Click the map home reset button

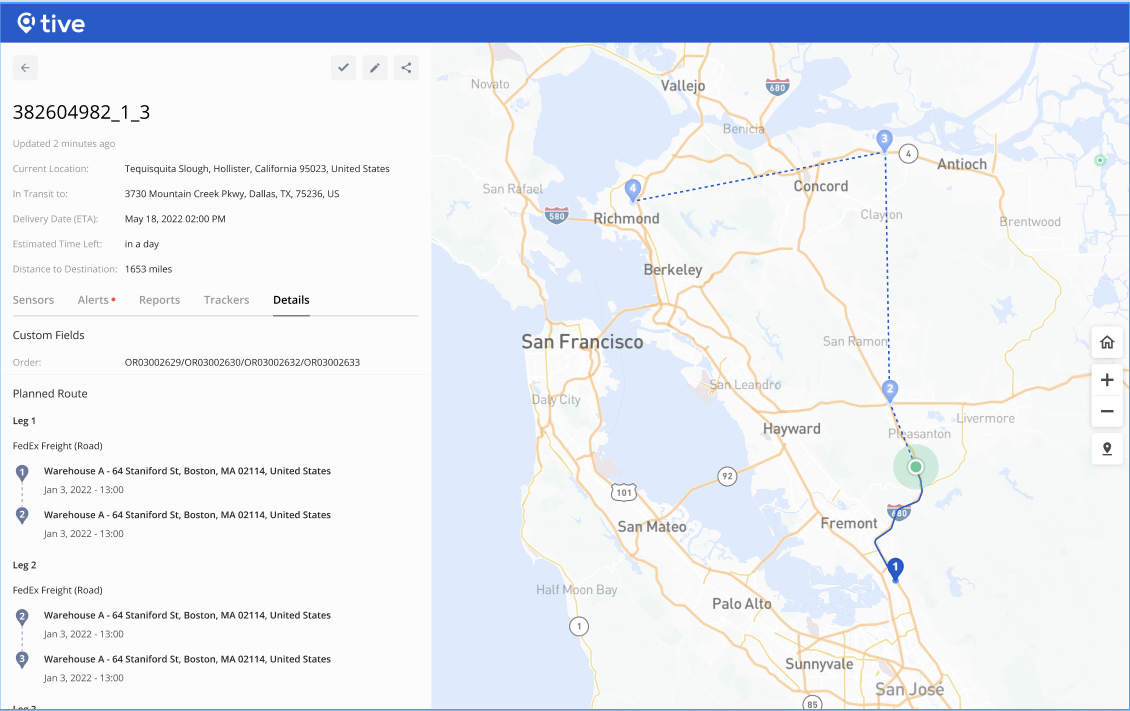1107,343
